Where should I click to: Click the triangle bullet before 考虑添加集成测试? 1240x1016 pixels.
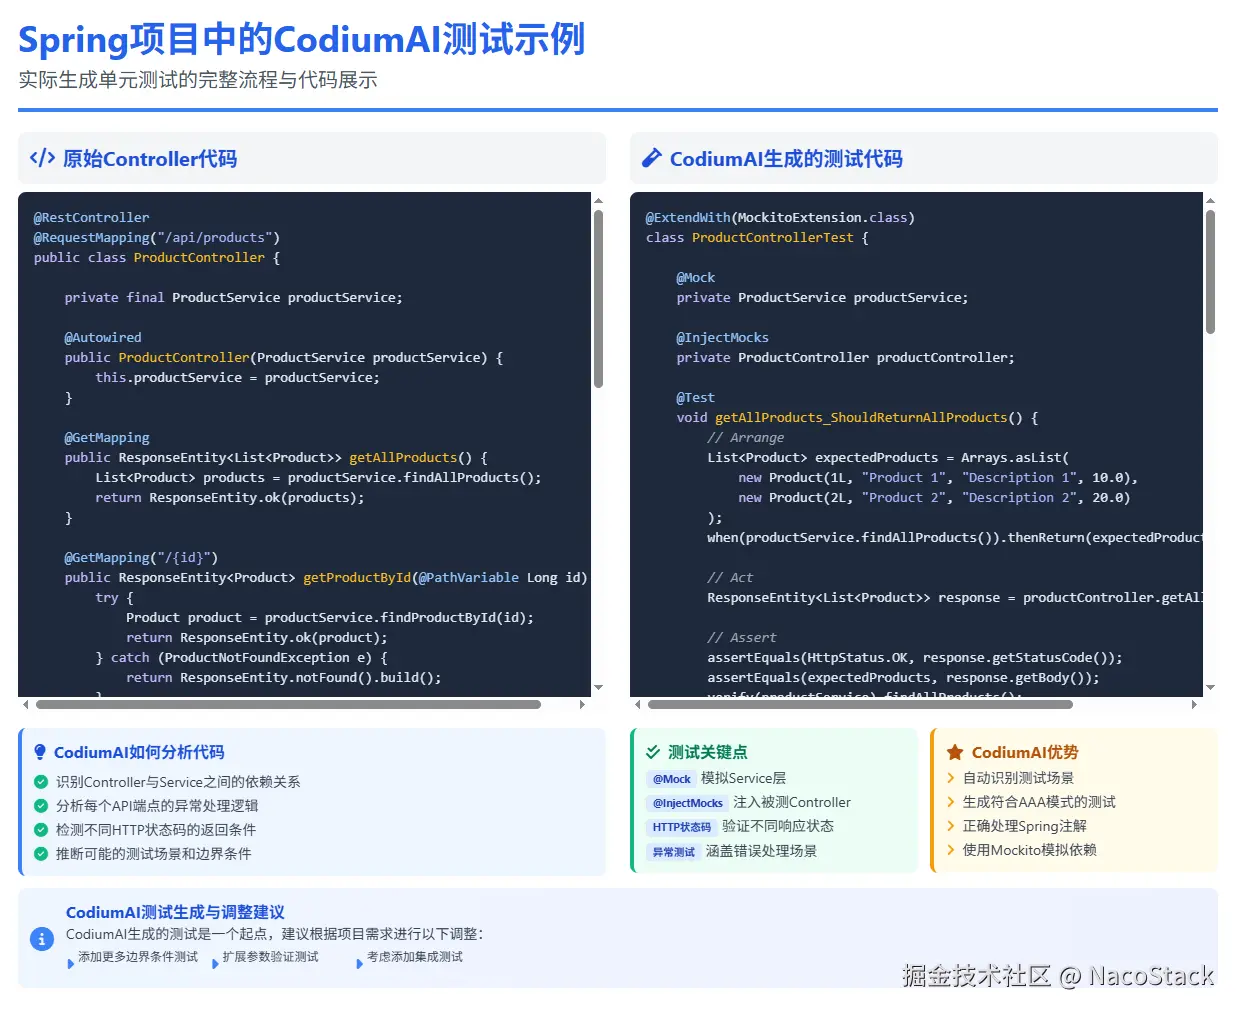click(x=360, y=964)
